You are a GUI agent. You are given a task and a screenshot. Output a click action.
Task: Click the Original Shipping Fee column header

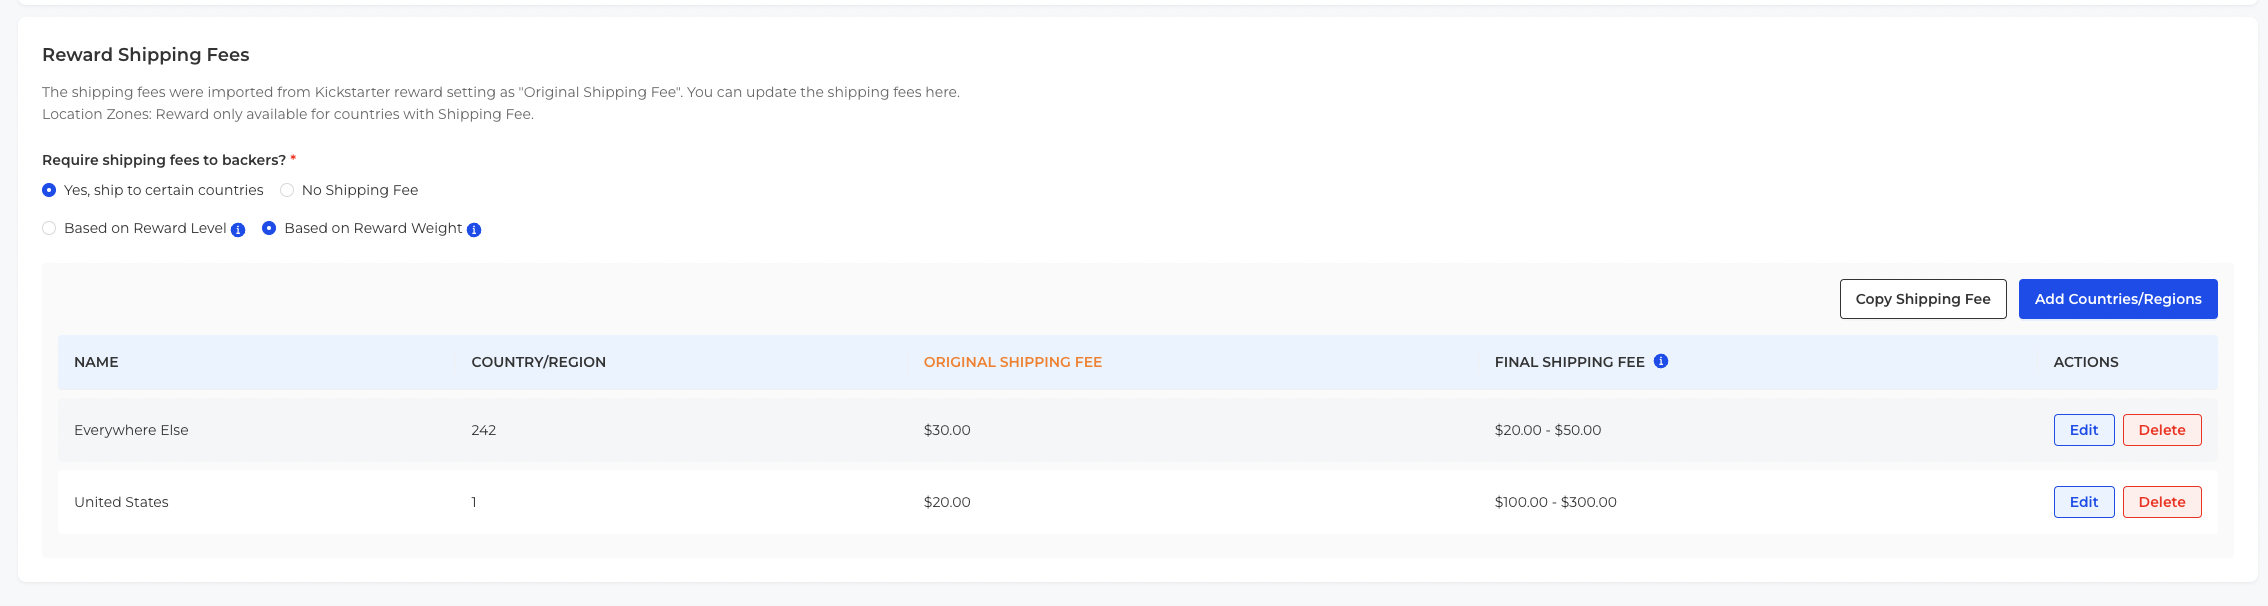[x=1012, y=362]
